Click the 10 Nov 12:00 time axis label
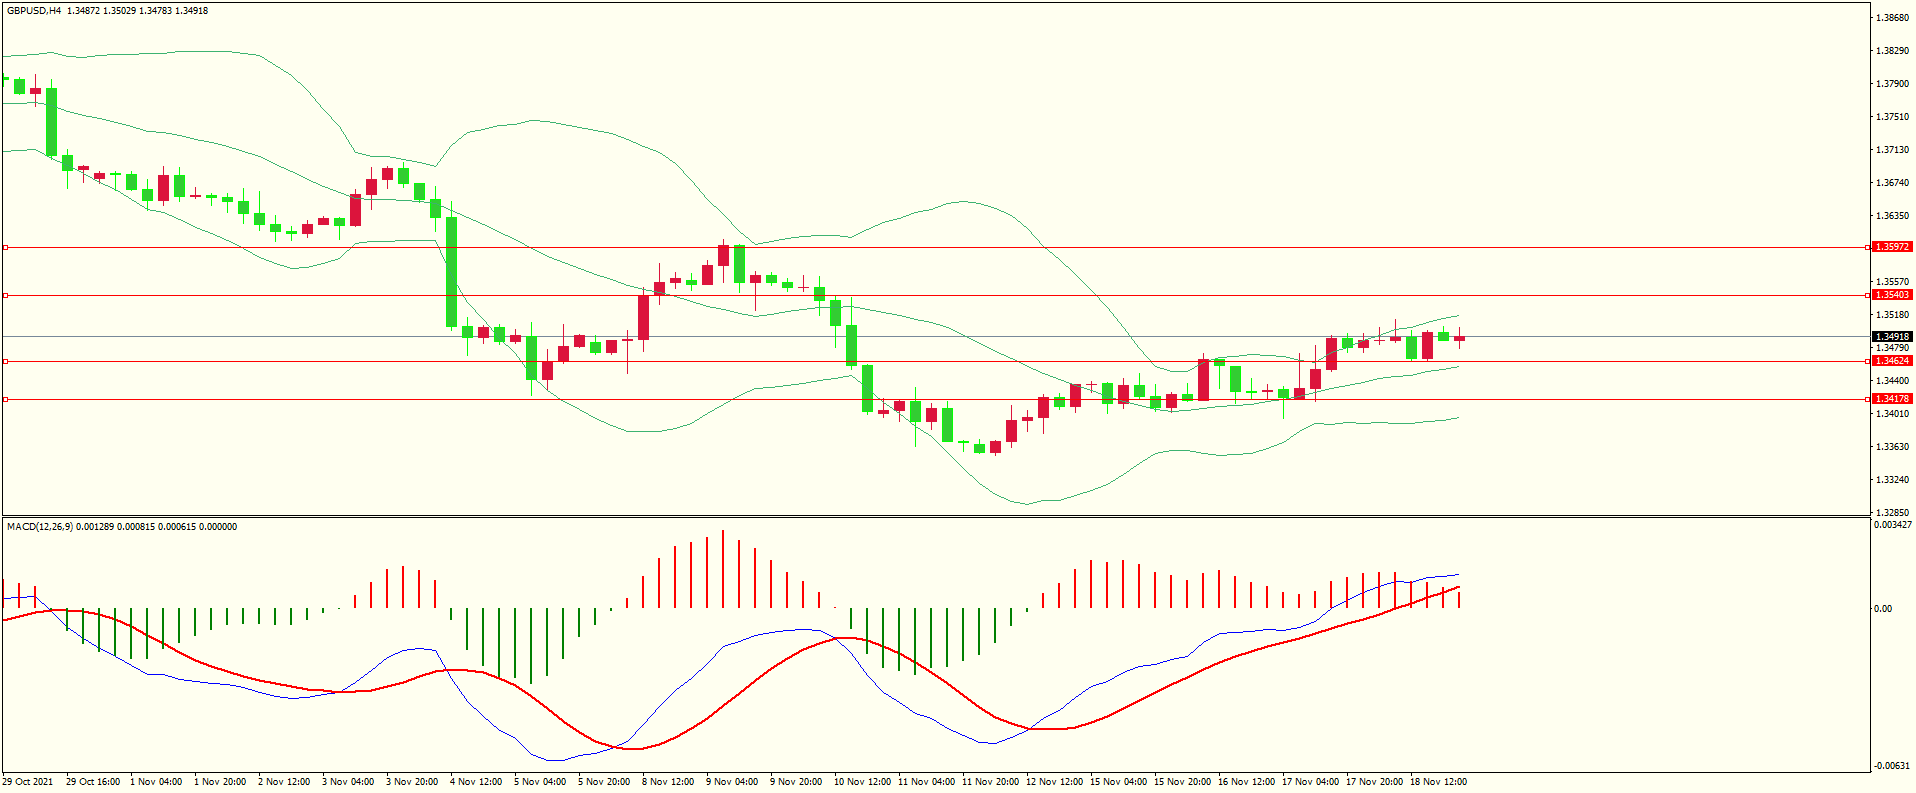 tap(862, 782)
